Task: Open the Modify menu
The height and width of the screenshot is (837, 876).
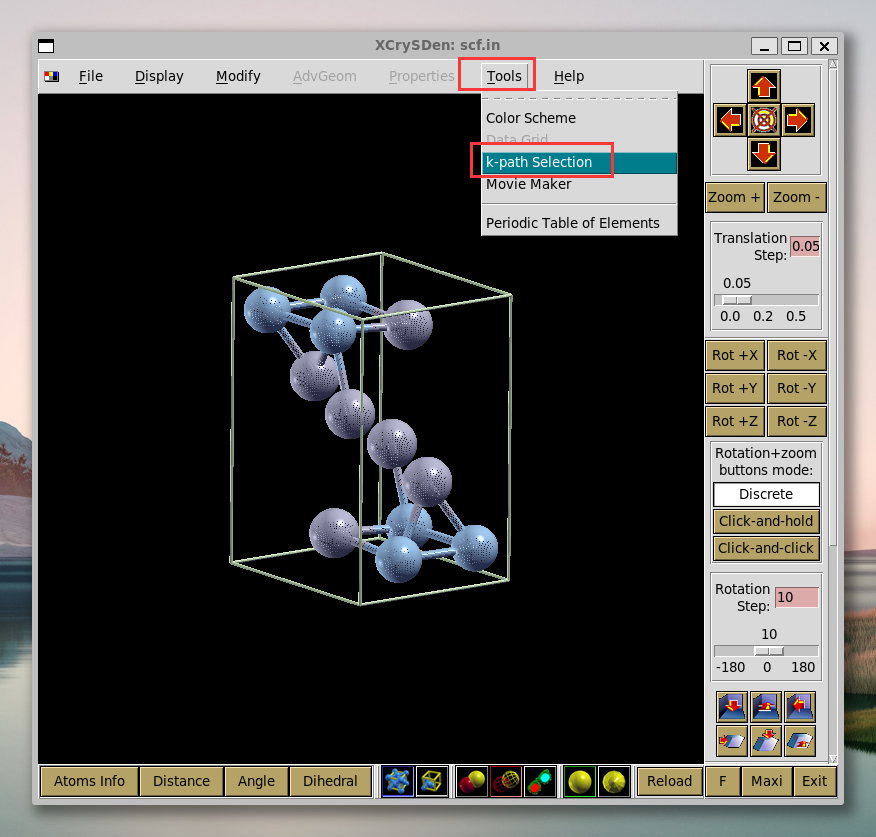Action: (238, 76)
